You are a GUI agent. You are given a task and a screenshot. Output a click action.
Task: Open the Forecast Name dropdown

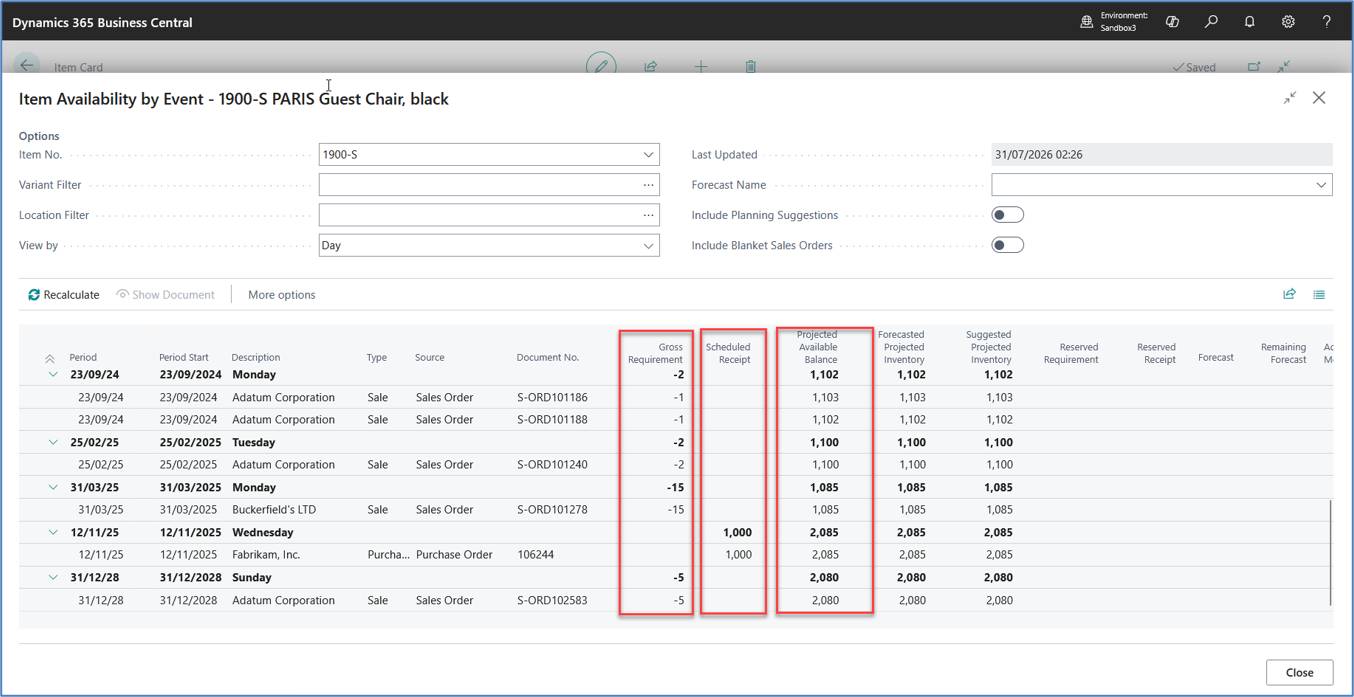point(1321,185)
